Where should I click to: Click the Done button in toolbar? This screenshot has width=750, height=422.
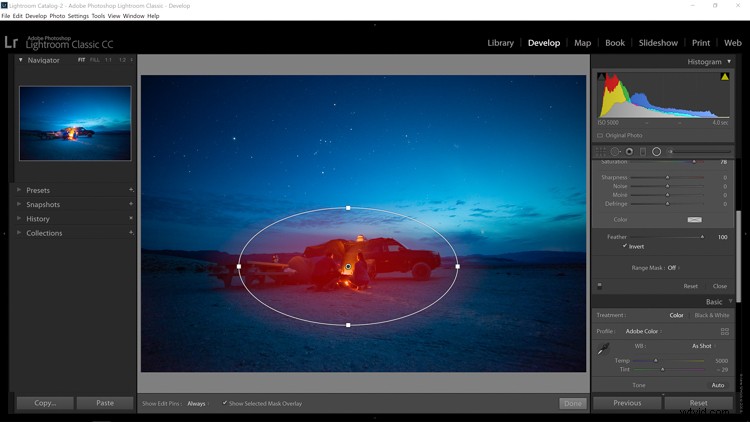point(573,403)
